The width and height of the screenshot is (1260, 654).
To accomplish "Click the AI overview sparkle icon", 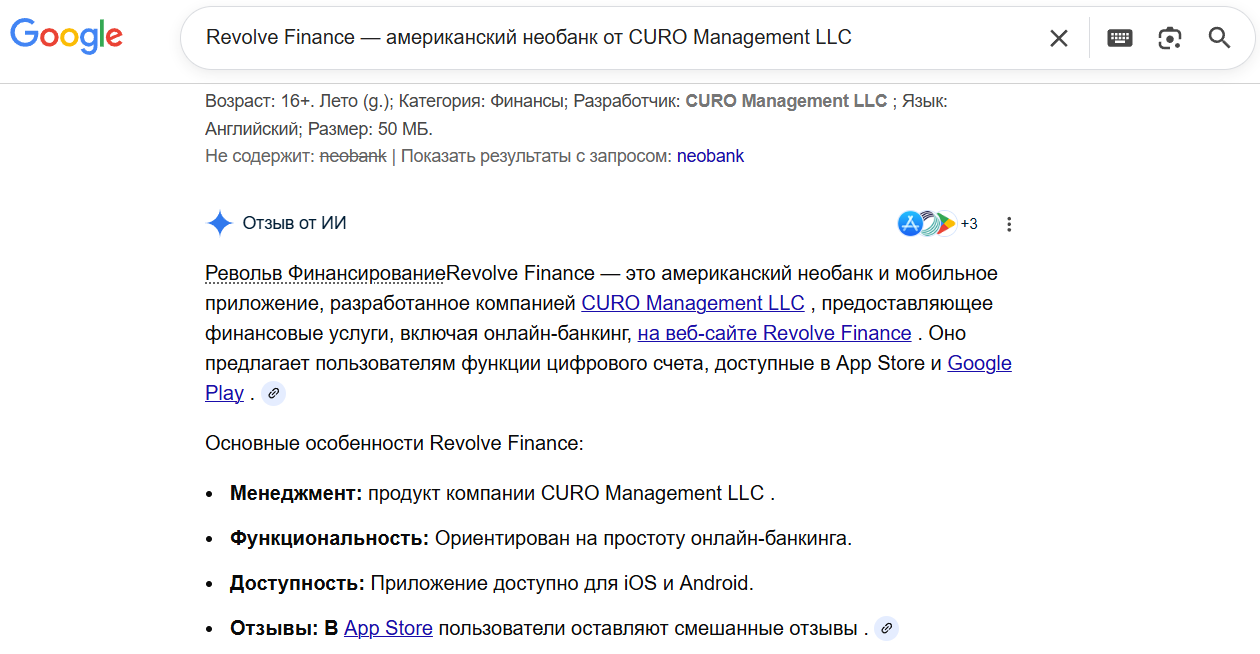I will [x=219, y=223].
